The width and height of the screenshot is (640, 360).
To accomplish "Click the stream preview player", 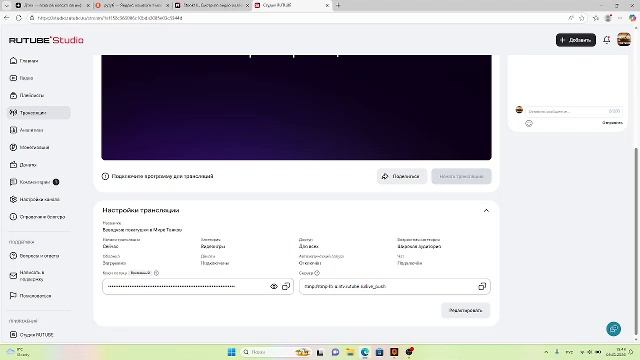I will (x=296, y=107).
